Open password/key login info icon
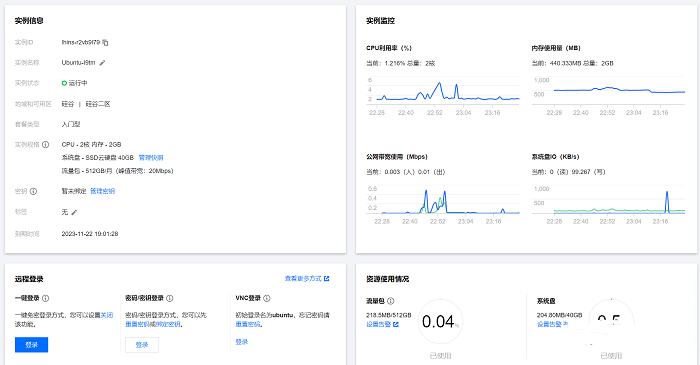 [x=170, y=298]
